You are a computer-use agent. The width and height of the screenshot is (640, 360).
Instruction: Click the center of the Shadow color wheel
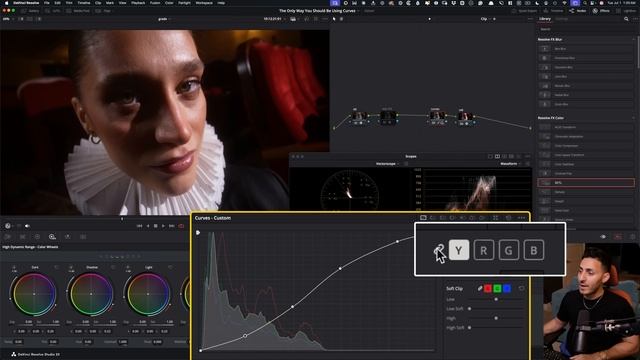pos(91,294)
